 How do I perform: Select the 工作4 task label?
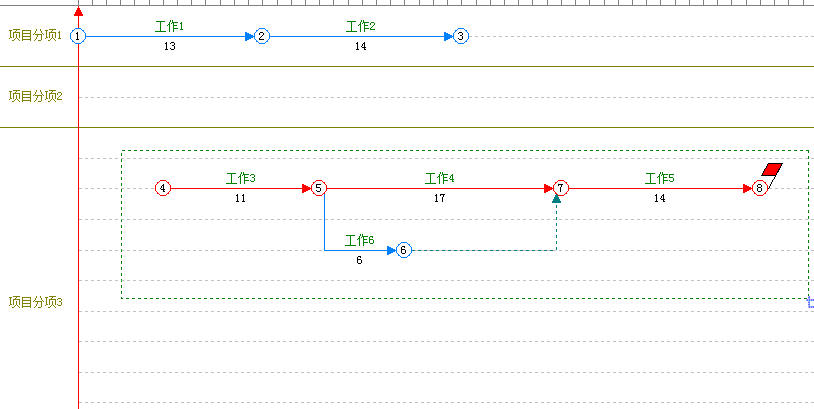tap(440, 178)
